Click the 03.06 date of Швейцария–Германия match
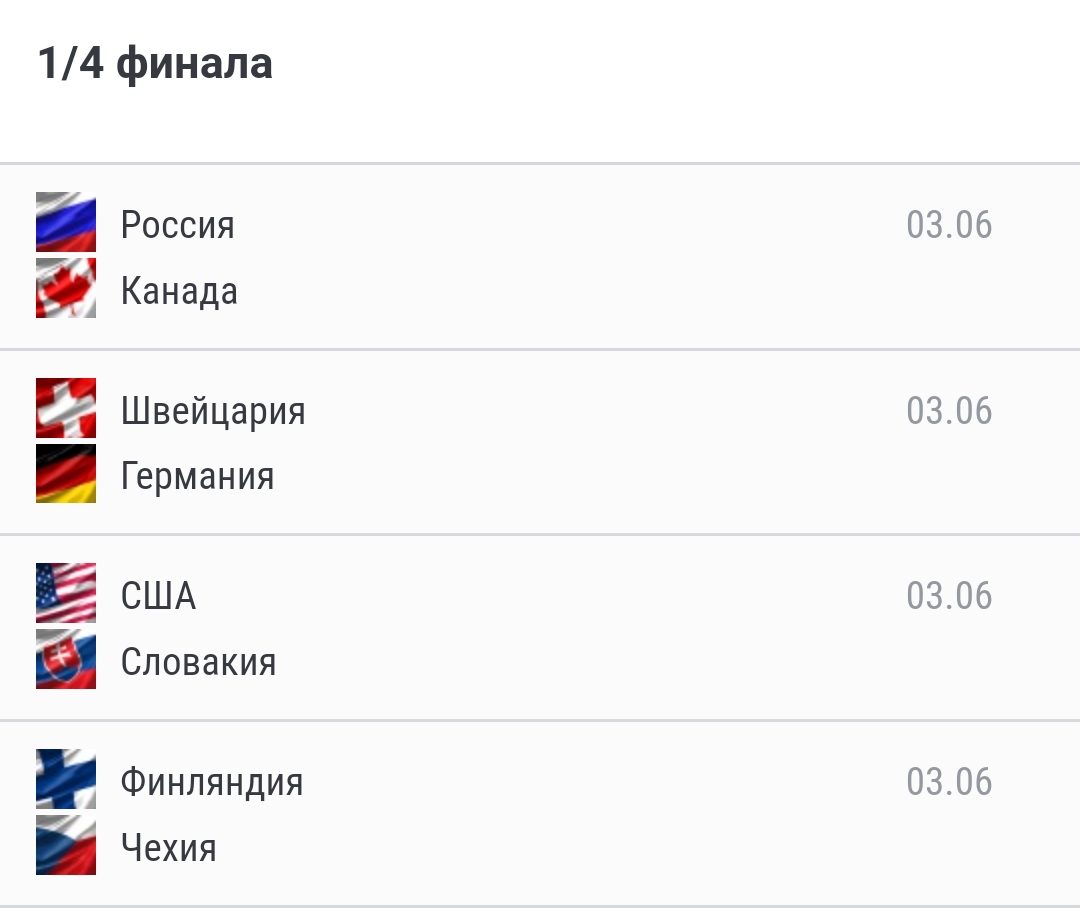Viewport: 1080px width, 908px height. point(949,411)
